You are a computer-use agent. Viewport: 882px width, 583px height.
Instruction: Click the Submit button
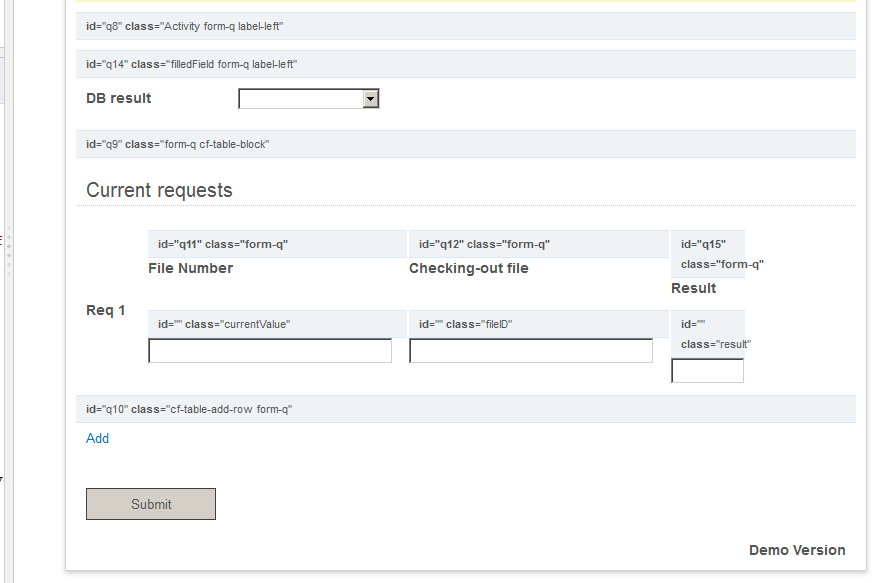pyautogui.click(x=151, y=504)
